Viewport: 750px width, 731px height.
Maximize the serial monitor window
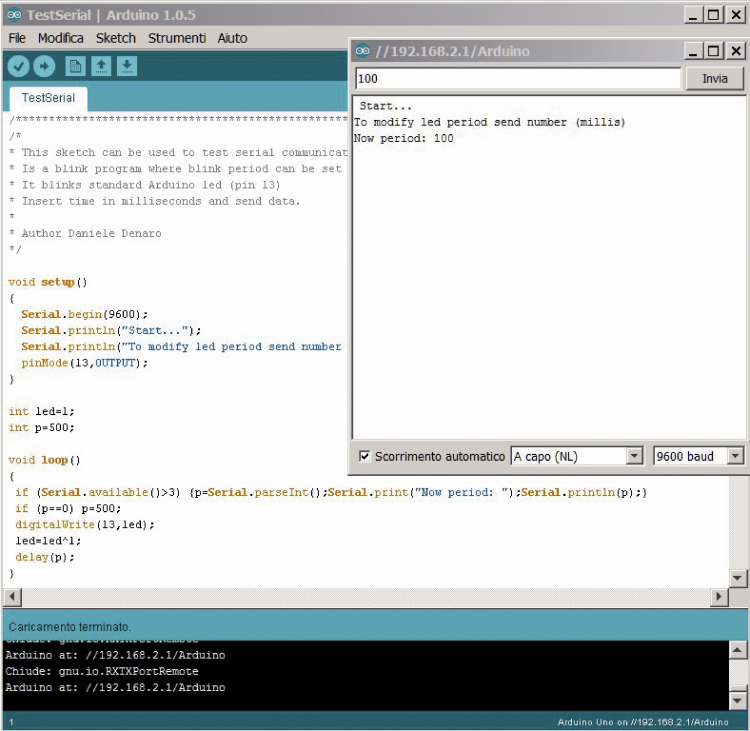713,51
